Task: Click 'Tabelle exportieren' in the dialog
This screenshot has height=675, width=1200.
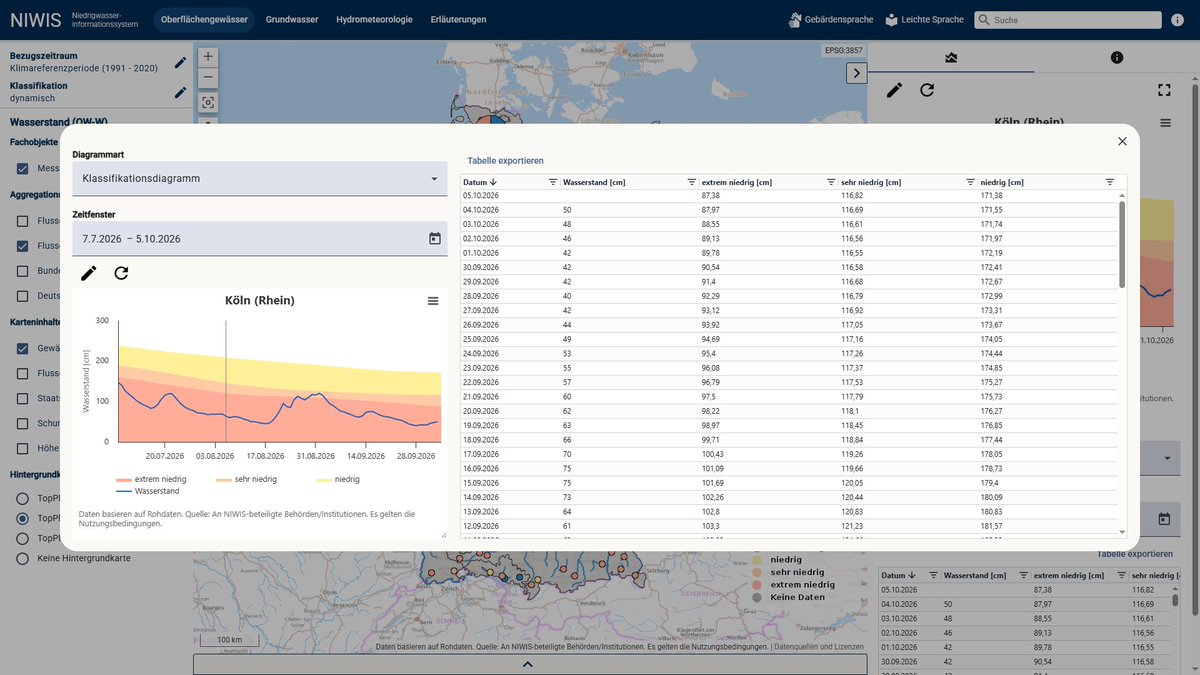Action: (x=506, y=161)
